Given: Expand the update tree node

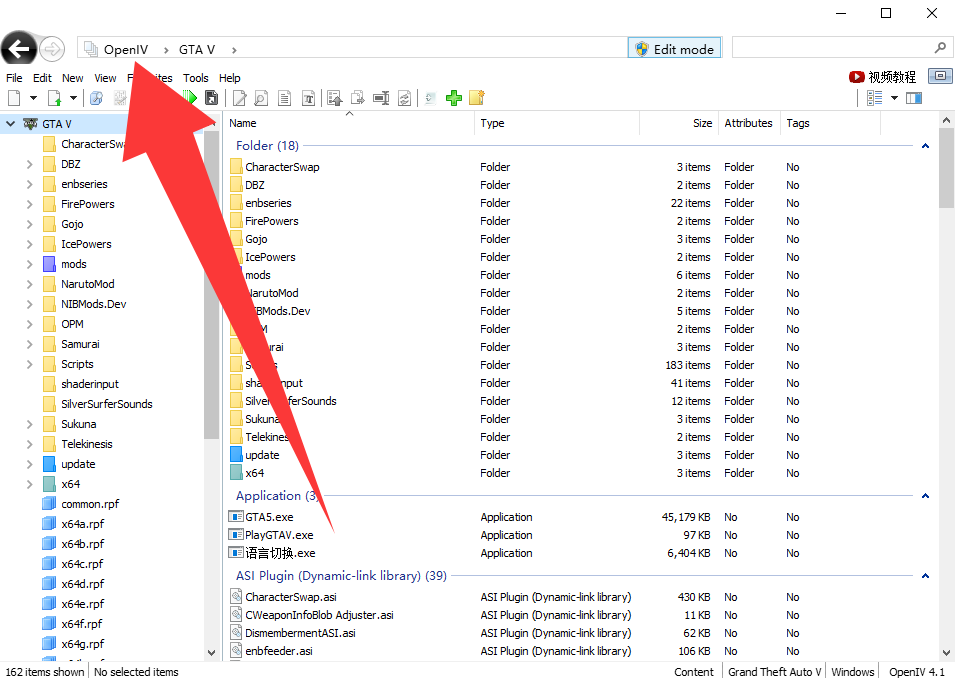Looking at the screenshot, I should point(29,464).
